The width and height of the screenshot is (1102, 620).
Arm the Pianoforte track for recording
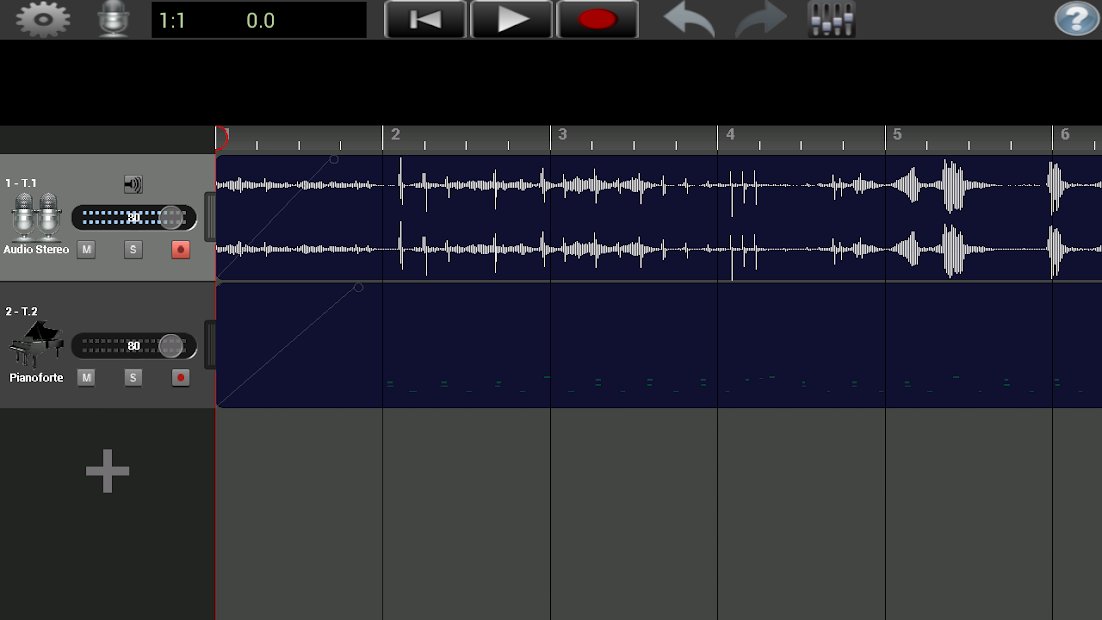click(x=179, y=377)
